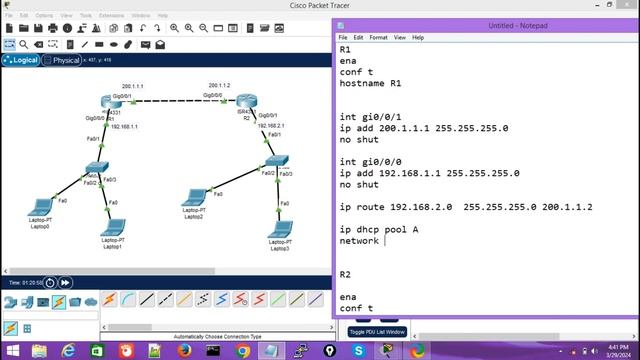Select Copper Straight-Through cable
The height and width of the screenshot is (360, 640).
coord(147,300)
